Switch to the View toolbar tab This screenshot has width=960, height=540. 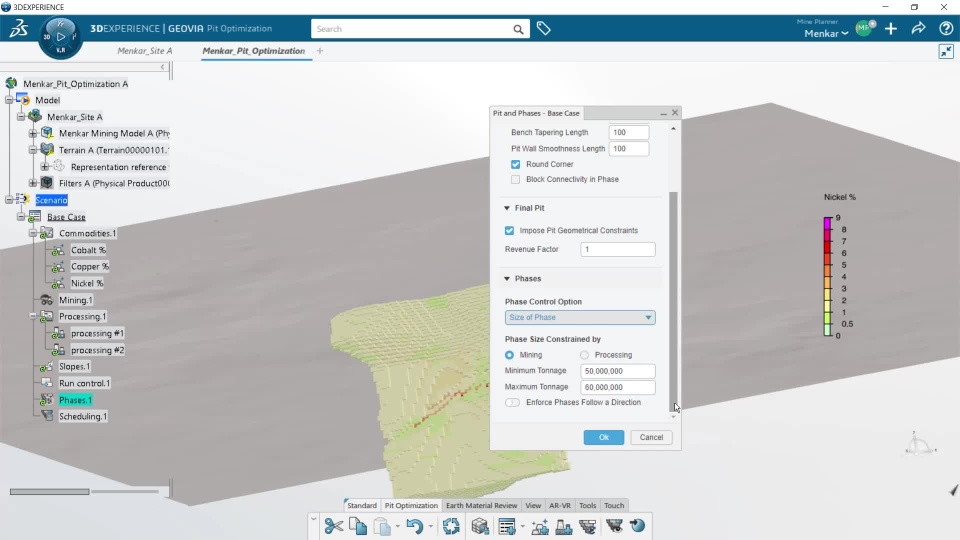coord(533,506)
